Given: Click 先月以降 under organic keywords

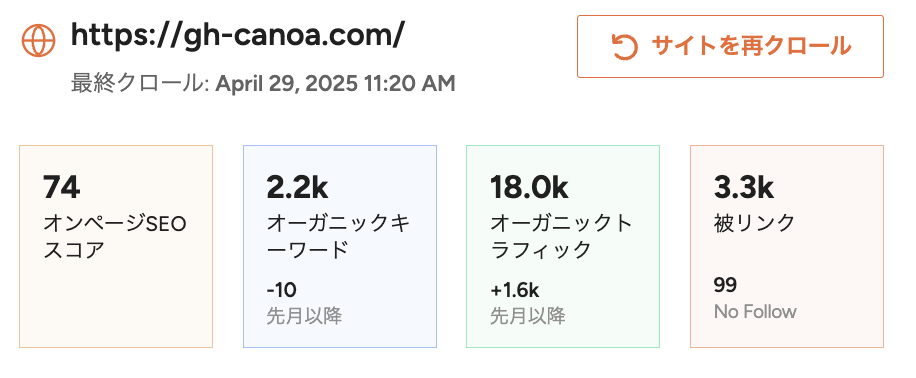Looking at the screenshot, I should [x=304, y=316].
